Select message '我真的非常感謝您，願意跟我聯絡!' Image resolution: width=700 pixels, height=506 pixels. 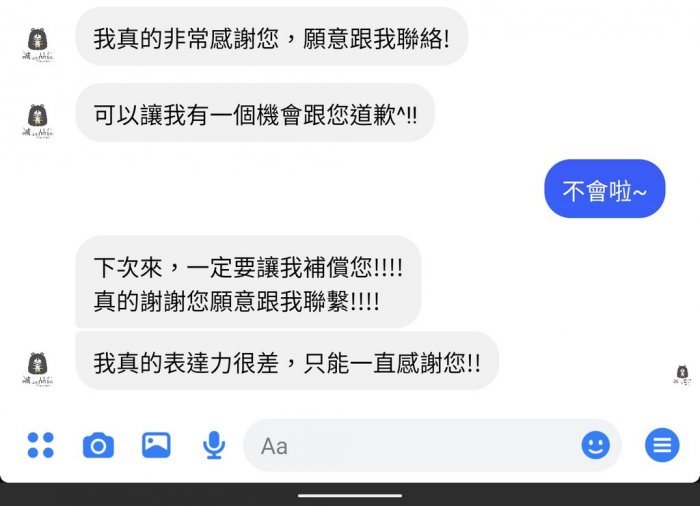point(271,37)
